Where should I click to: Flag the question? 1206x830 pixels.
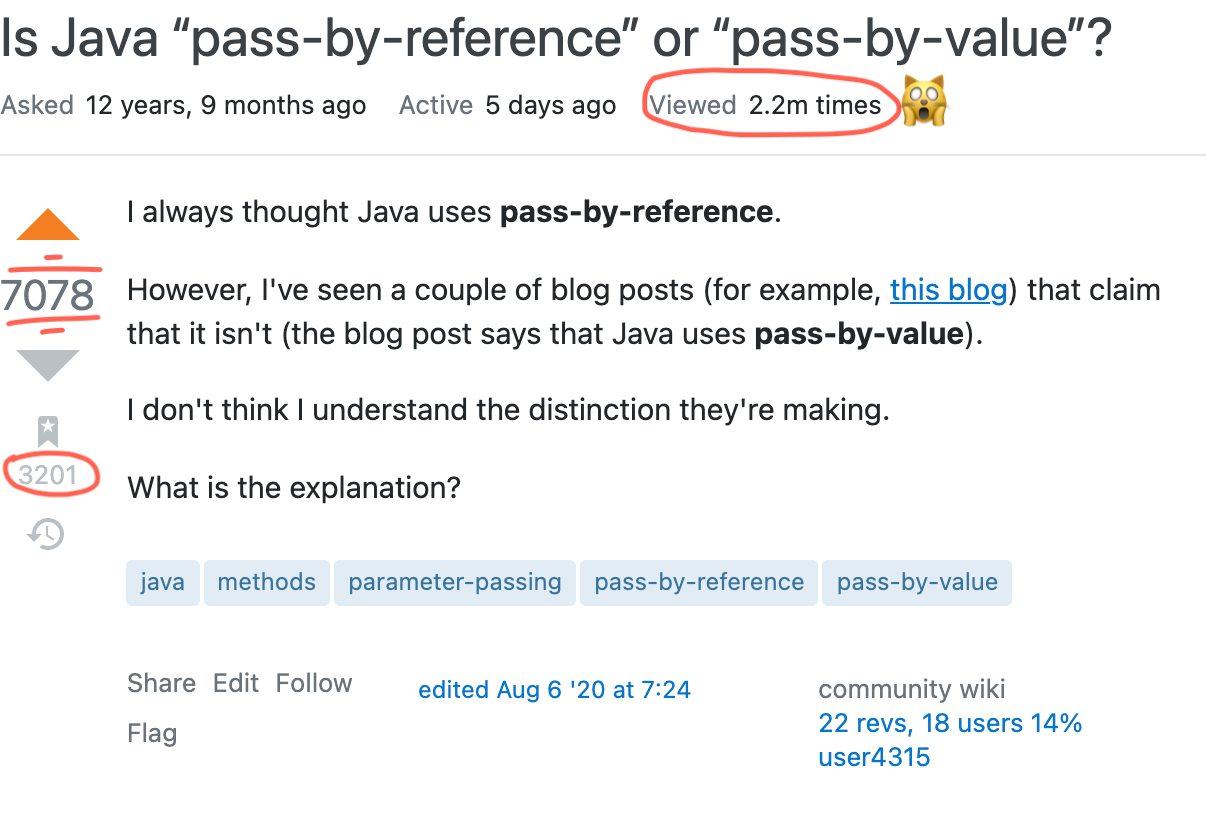[x=152, y=733]
